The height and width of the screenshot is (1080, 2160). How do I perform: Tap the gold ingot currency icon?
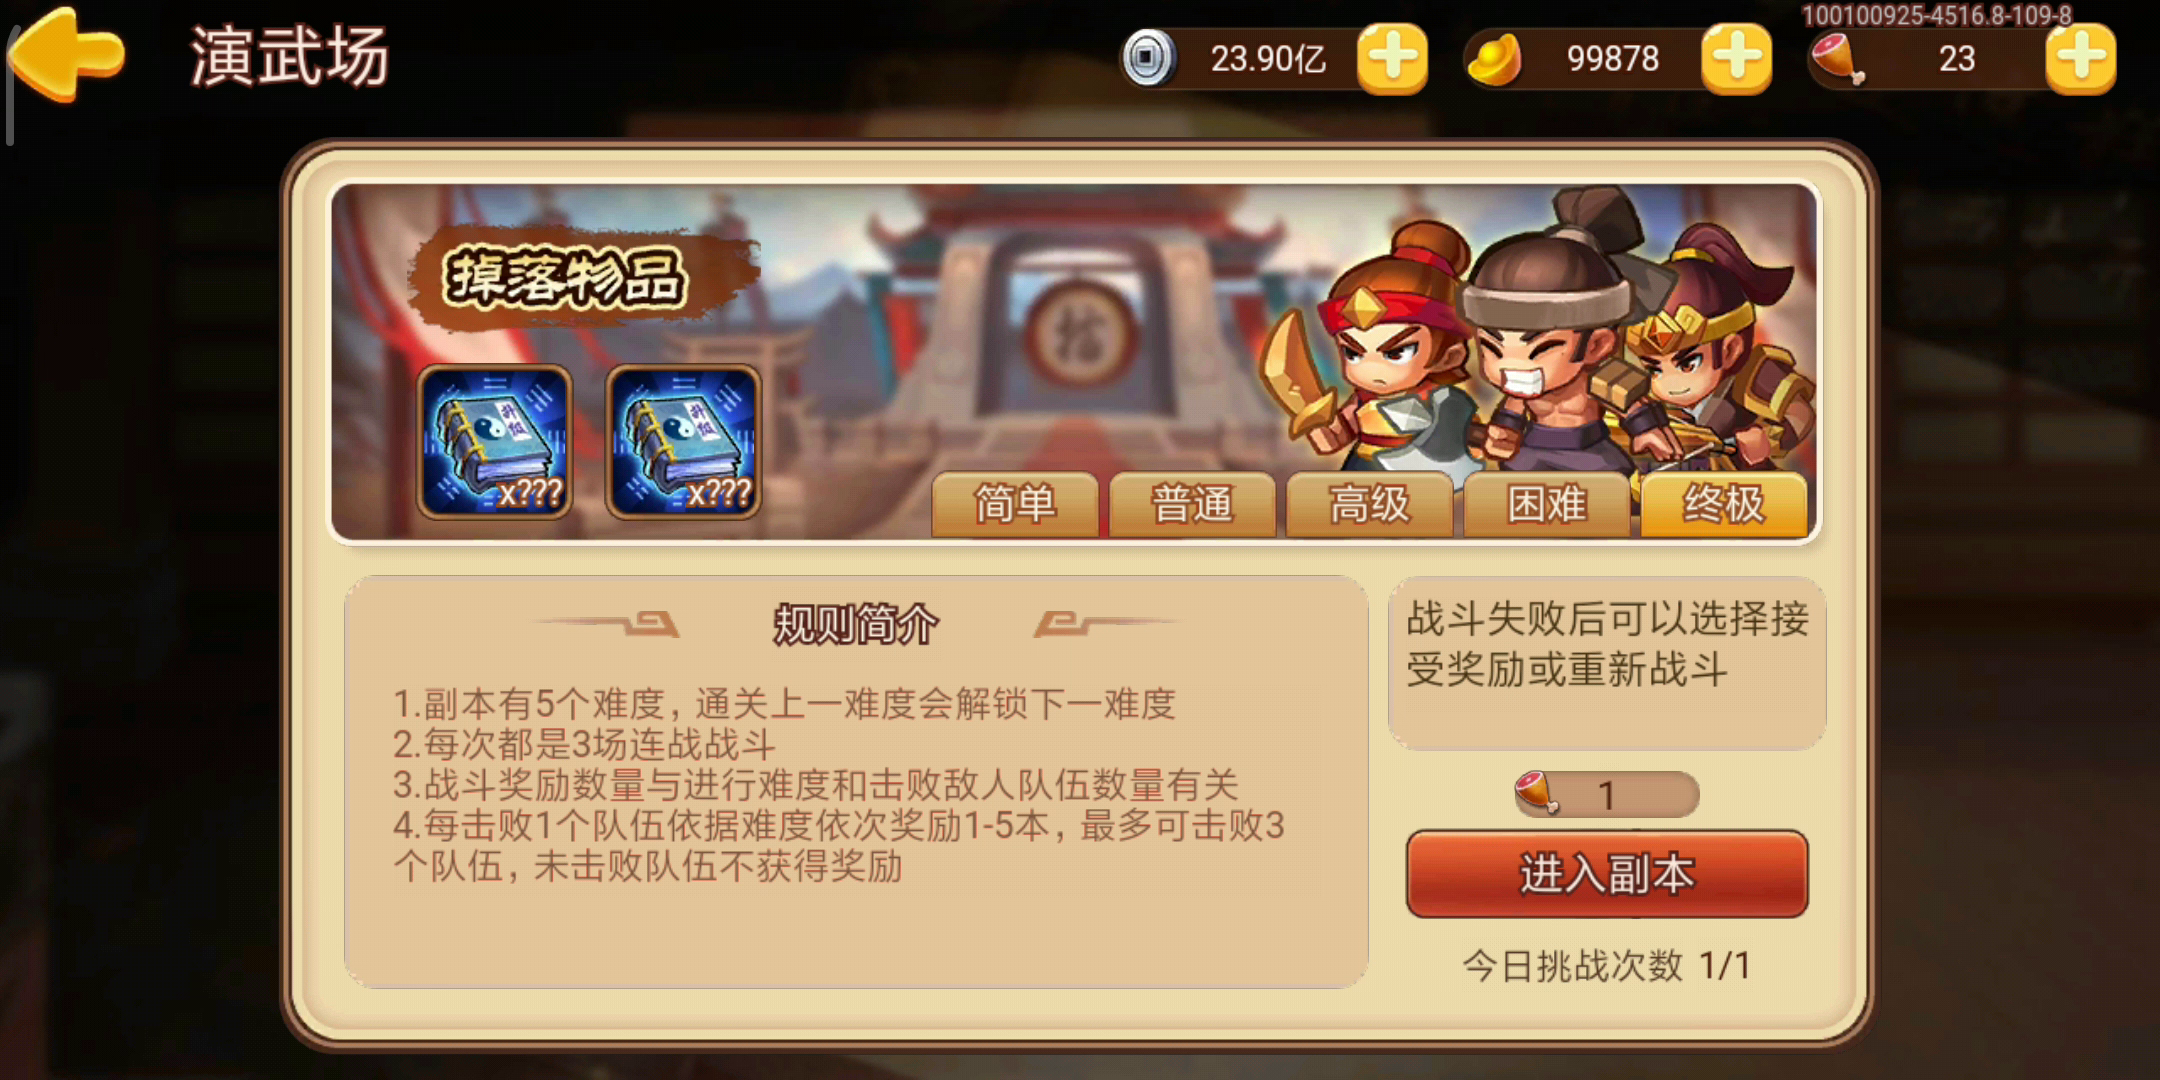coord(1494,59)
